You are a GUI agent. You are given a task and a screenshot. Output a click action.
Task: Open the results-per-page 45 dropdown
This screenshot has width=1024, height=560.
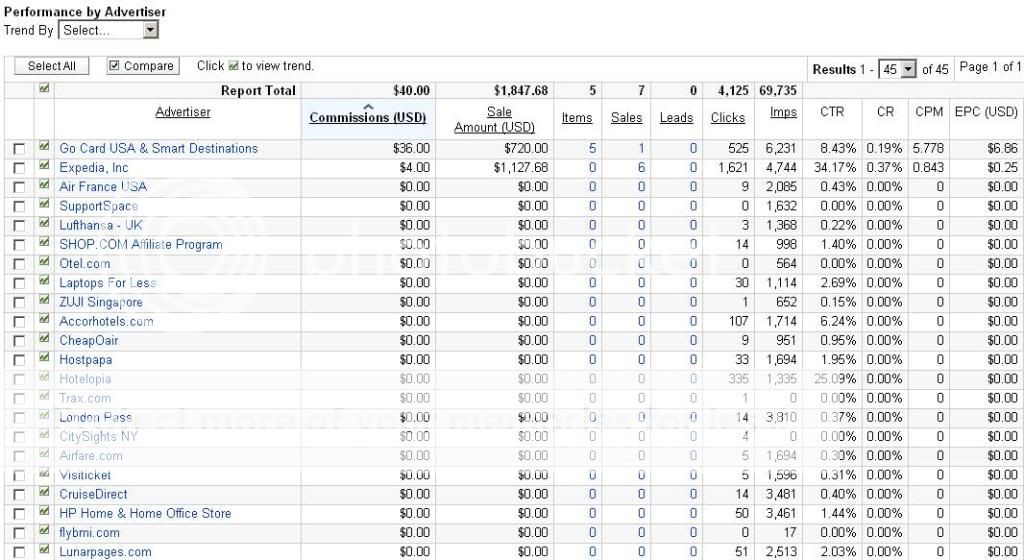point(897,69)
